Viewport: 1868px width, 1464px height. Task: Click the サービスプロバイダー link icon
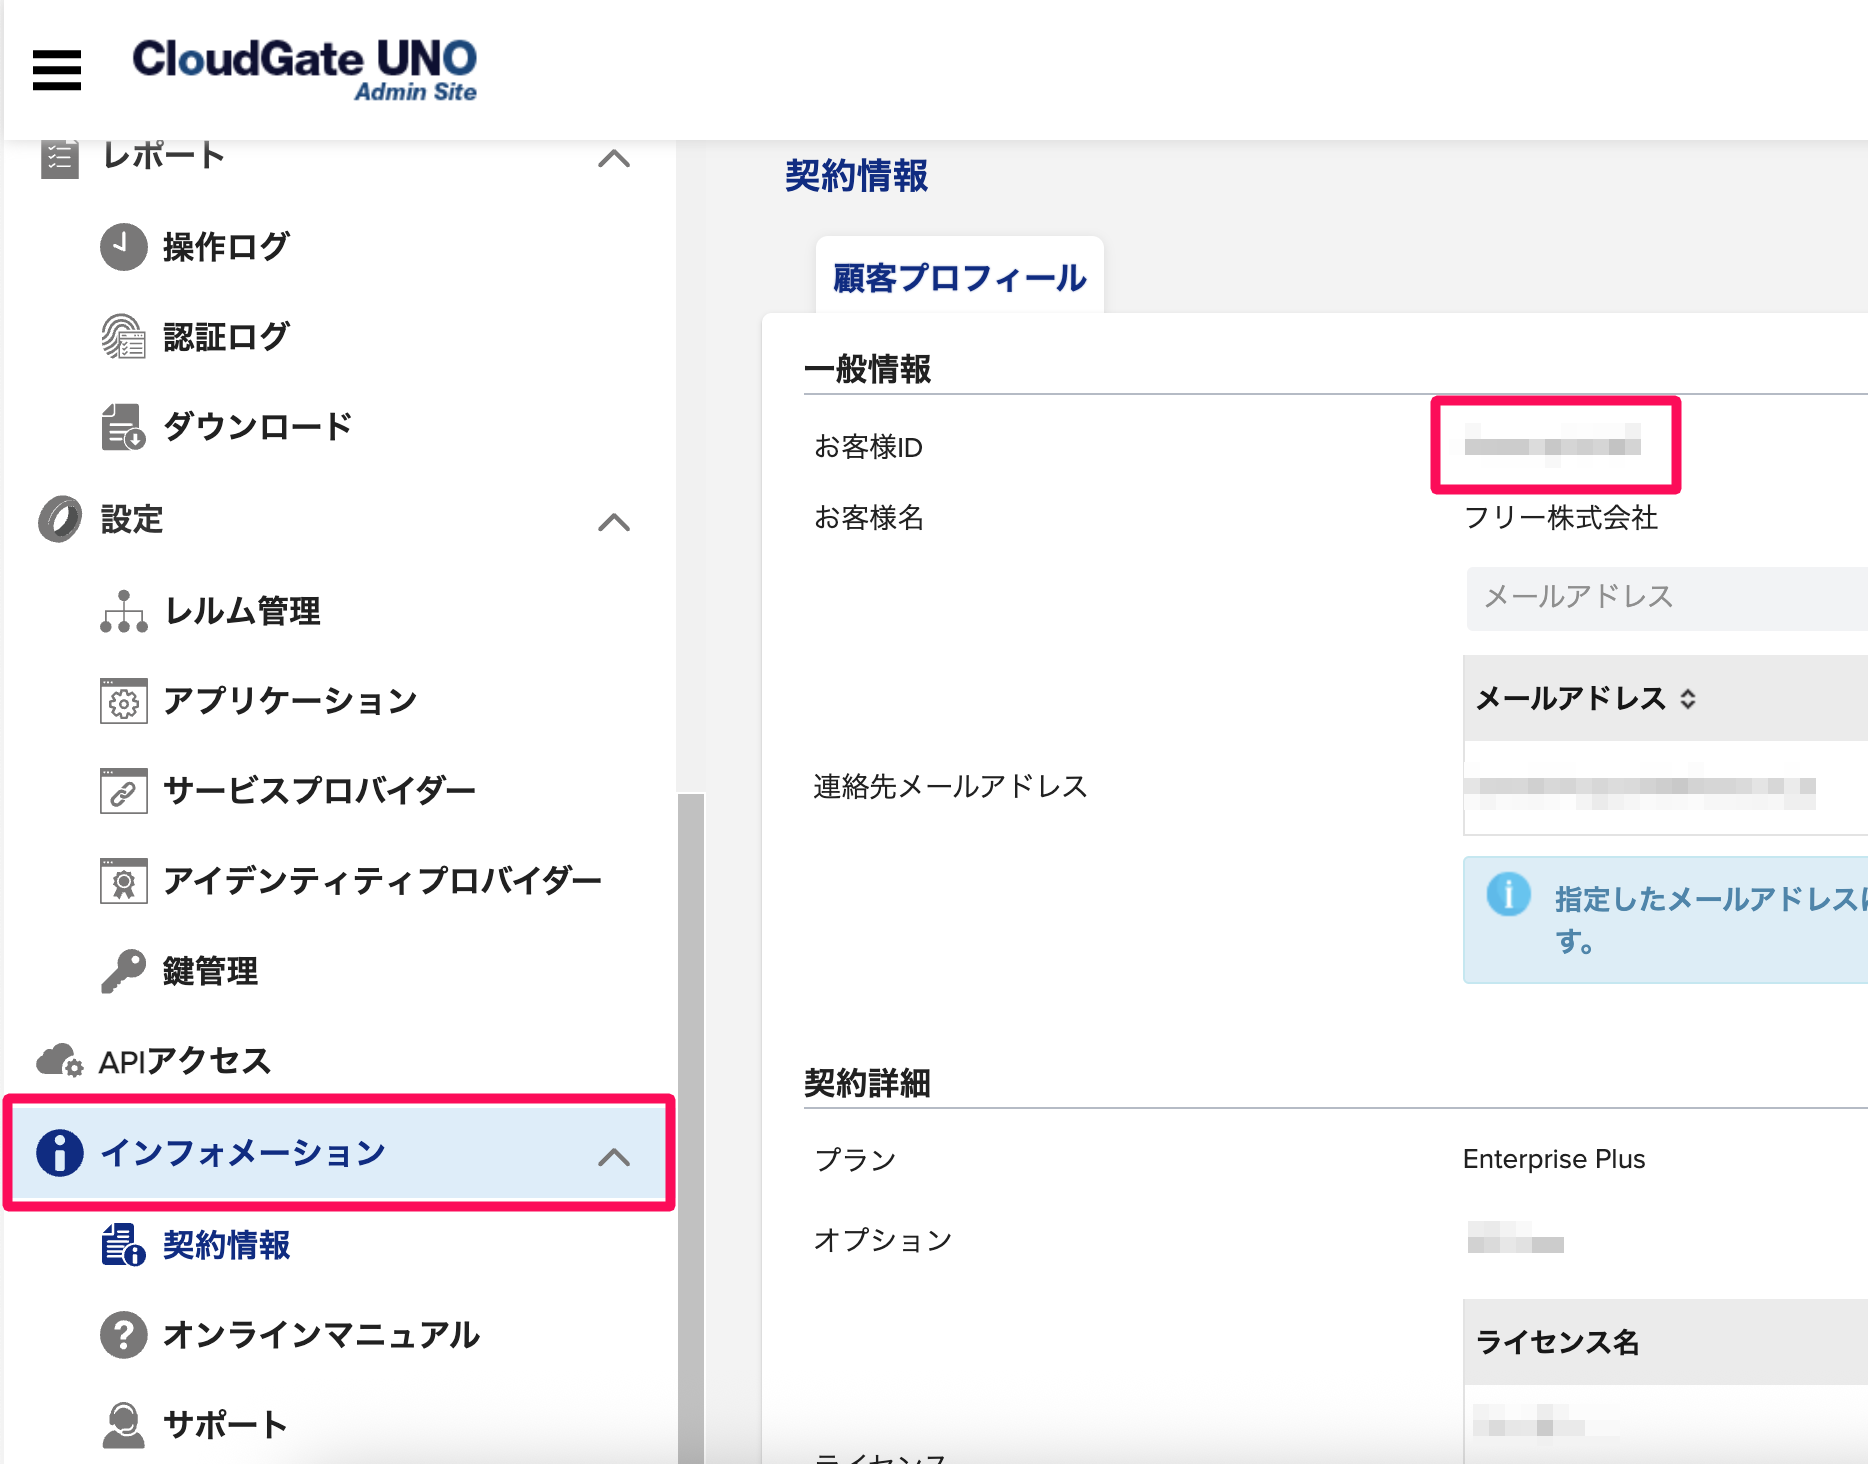point(124,791)
